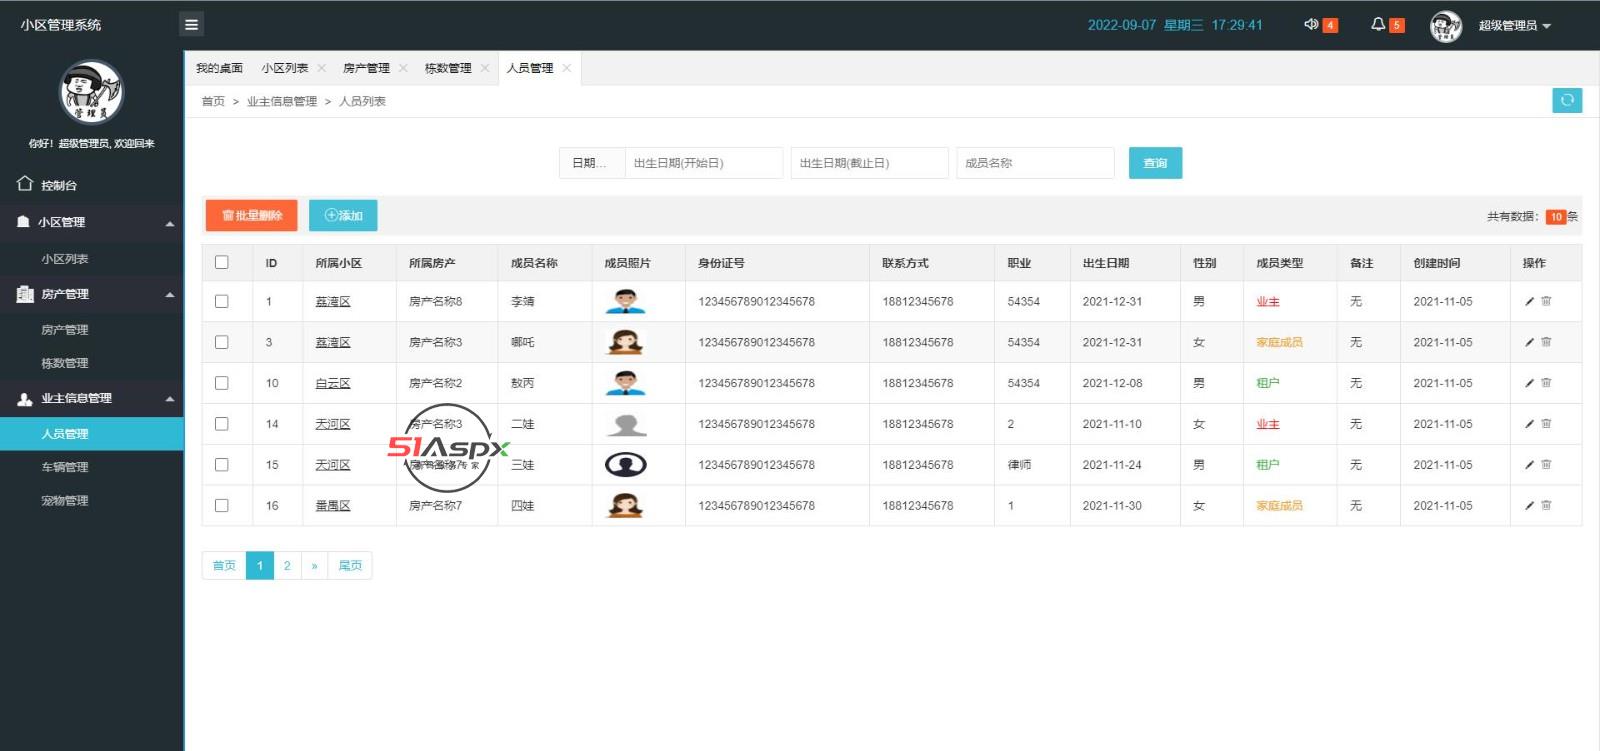Viewport: 1600px width, 751px height.
Task: Click the 首页 pagination button
Action: [x=224, y=565]
